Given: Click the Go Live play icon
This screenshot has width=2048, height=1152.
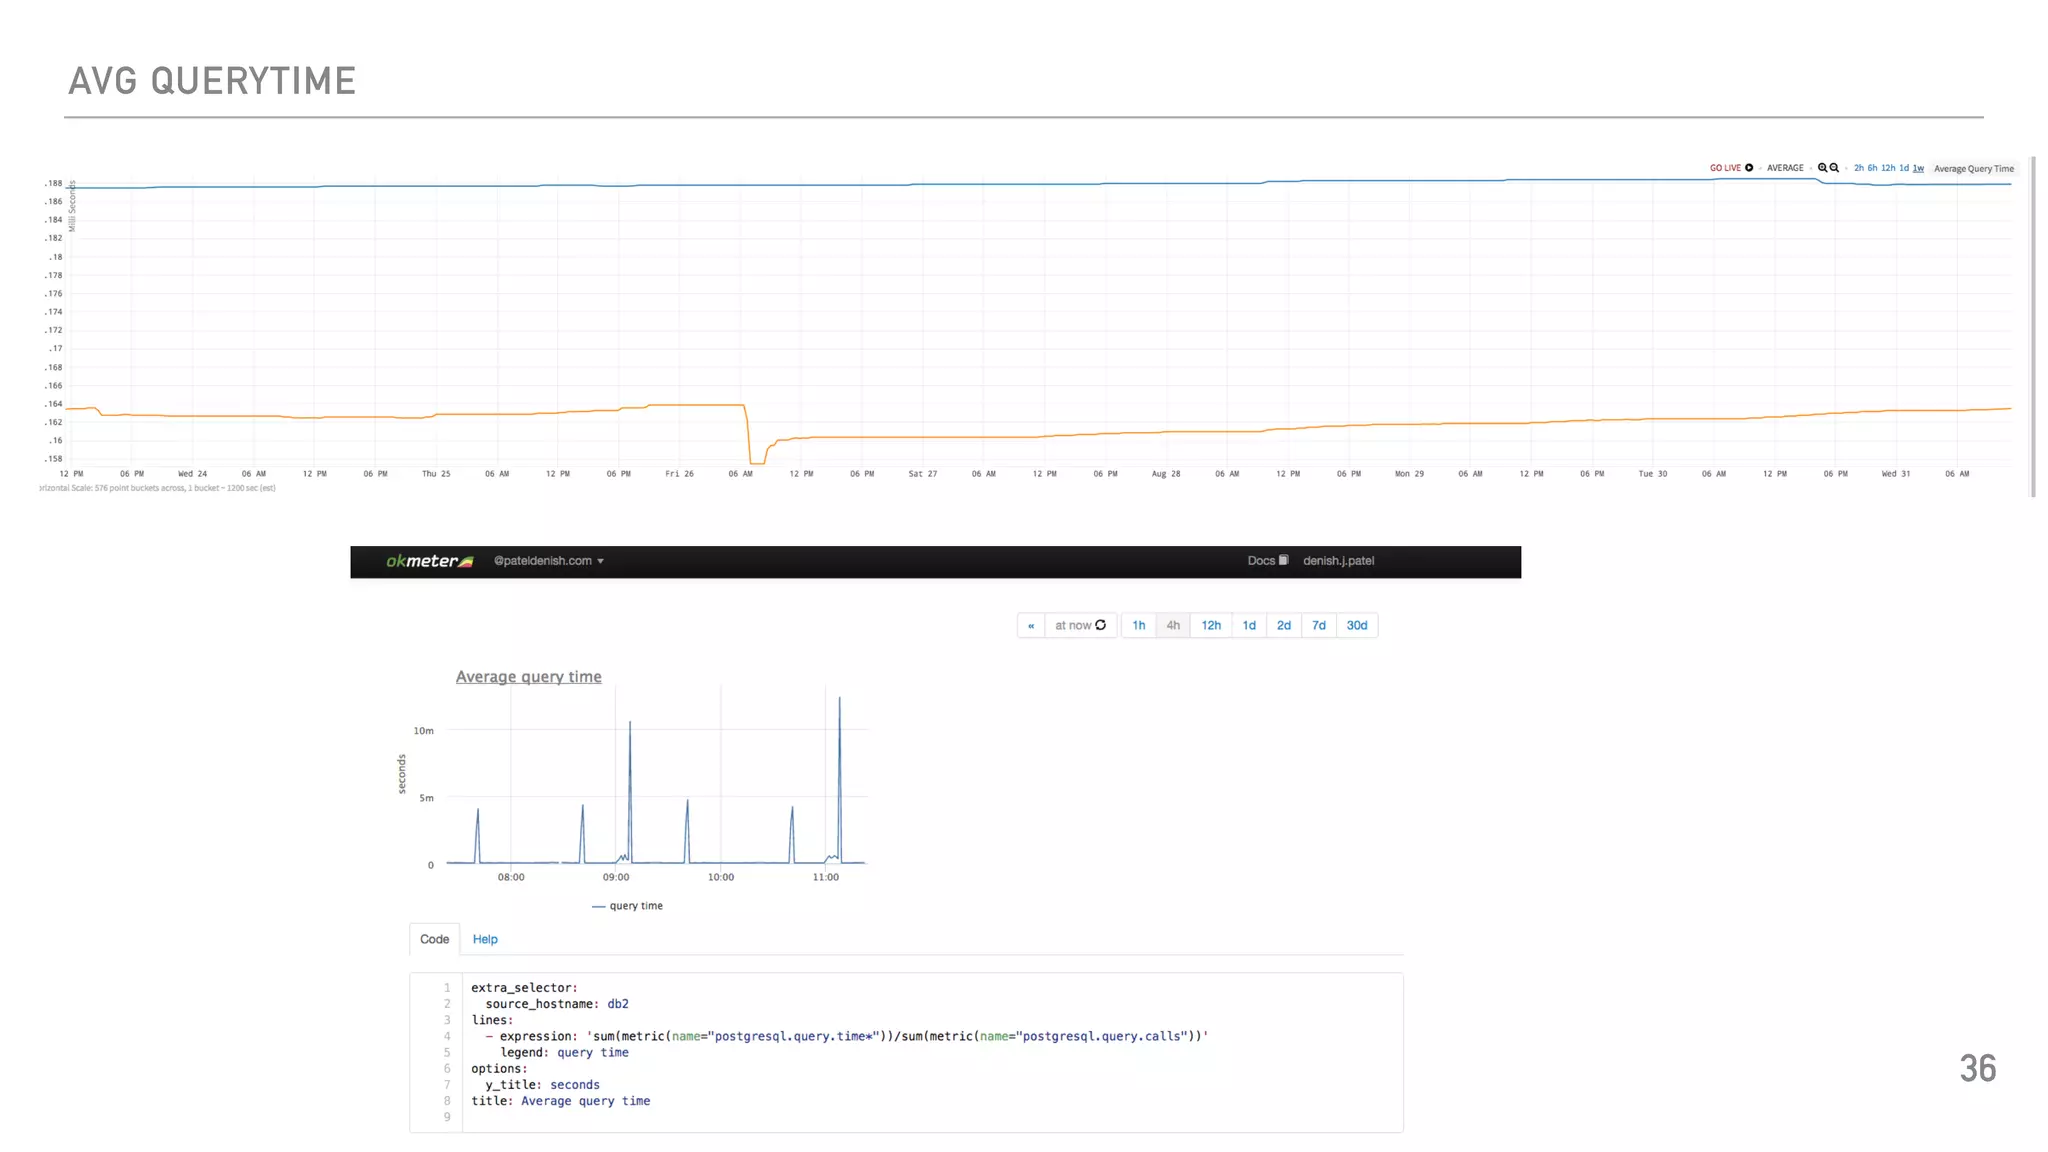Looking at the screenshot, I should click(x=1749, y=168).
